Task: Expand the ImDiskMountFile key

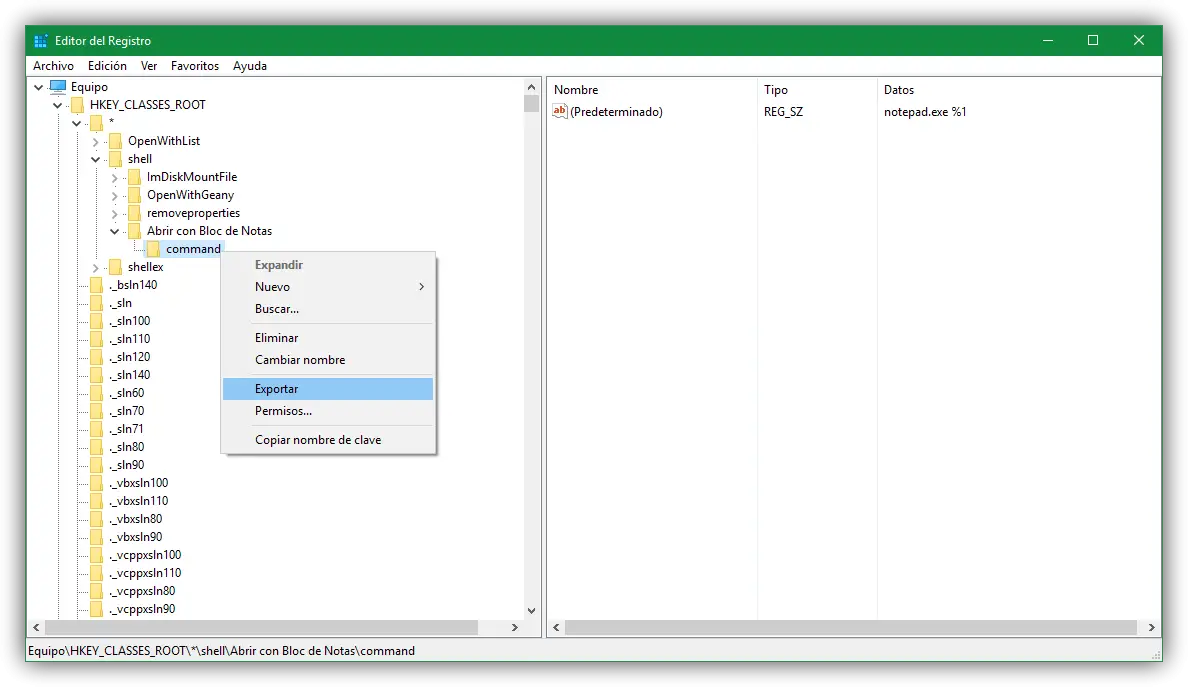Action: [x=114, y=178]
